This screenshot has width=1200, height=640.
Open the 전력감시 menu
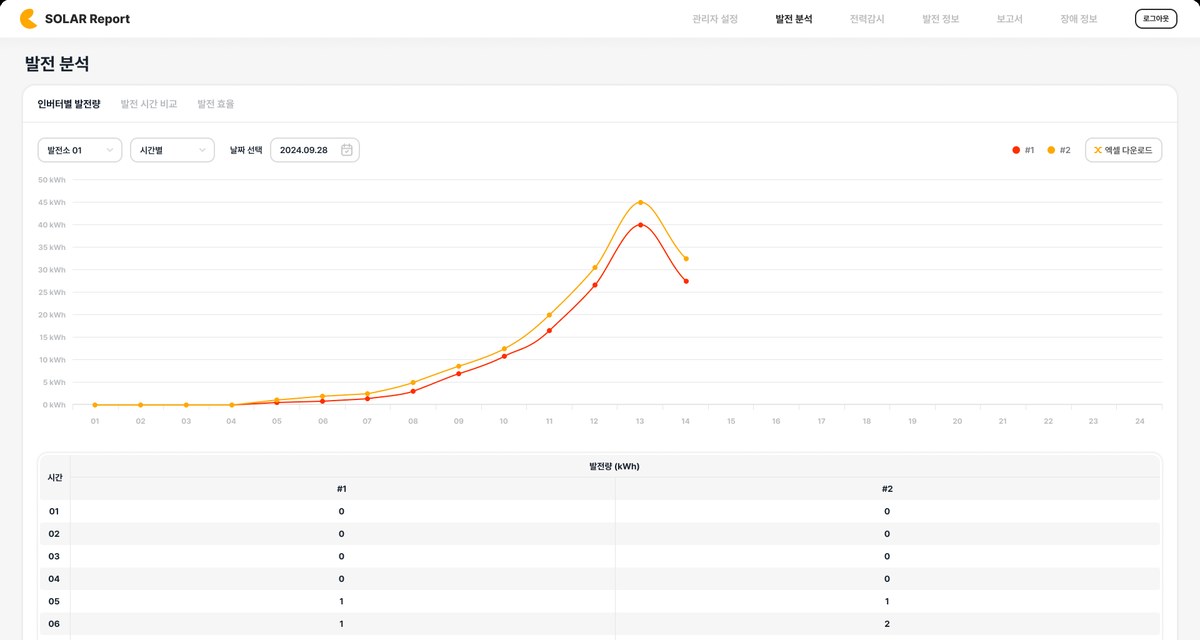(867, 19)
